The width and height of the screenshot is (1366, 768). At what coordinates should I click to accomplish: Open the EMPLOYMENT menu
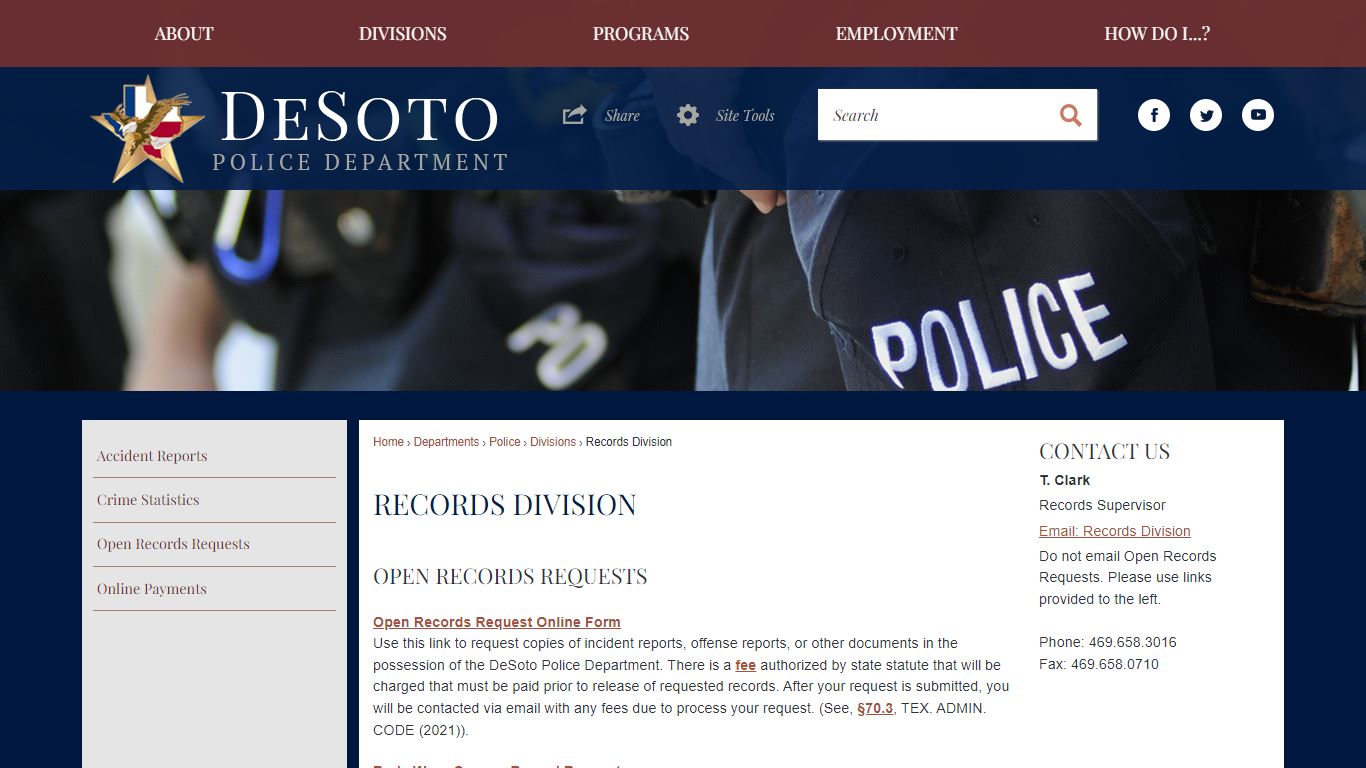pyautogui.click(x=897, y=33)
